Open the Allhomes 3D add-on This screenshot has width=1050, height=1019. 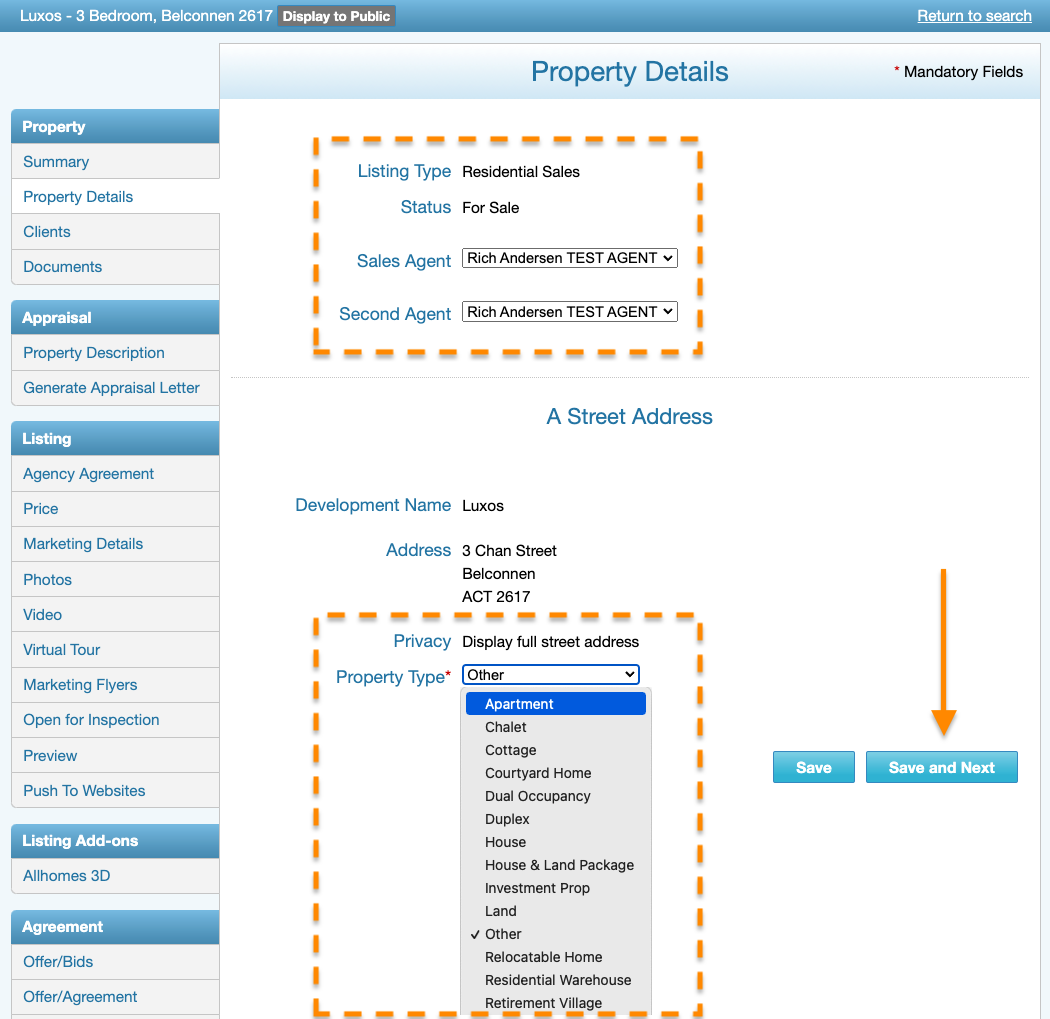[66, 875]
